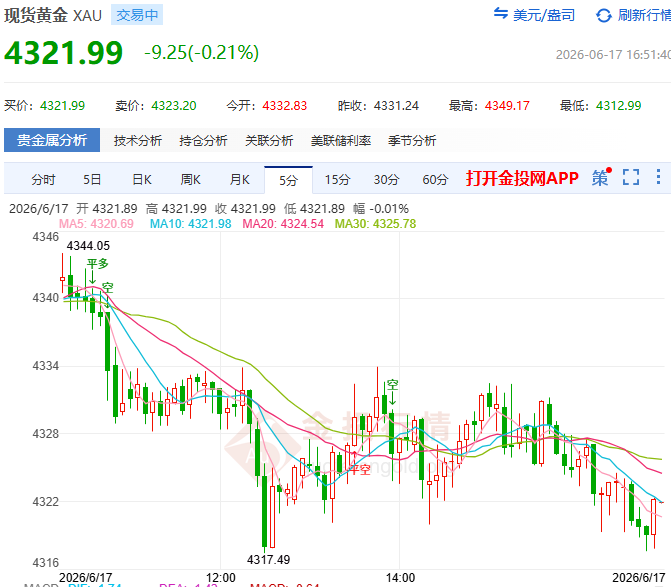This screenshot has width=671, height=587.
Task: Click the 买价 4321.99 value
Action: 62,106
